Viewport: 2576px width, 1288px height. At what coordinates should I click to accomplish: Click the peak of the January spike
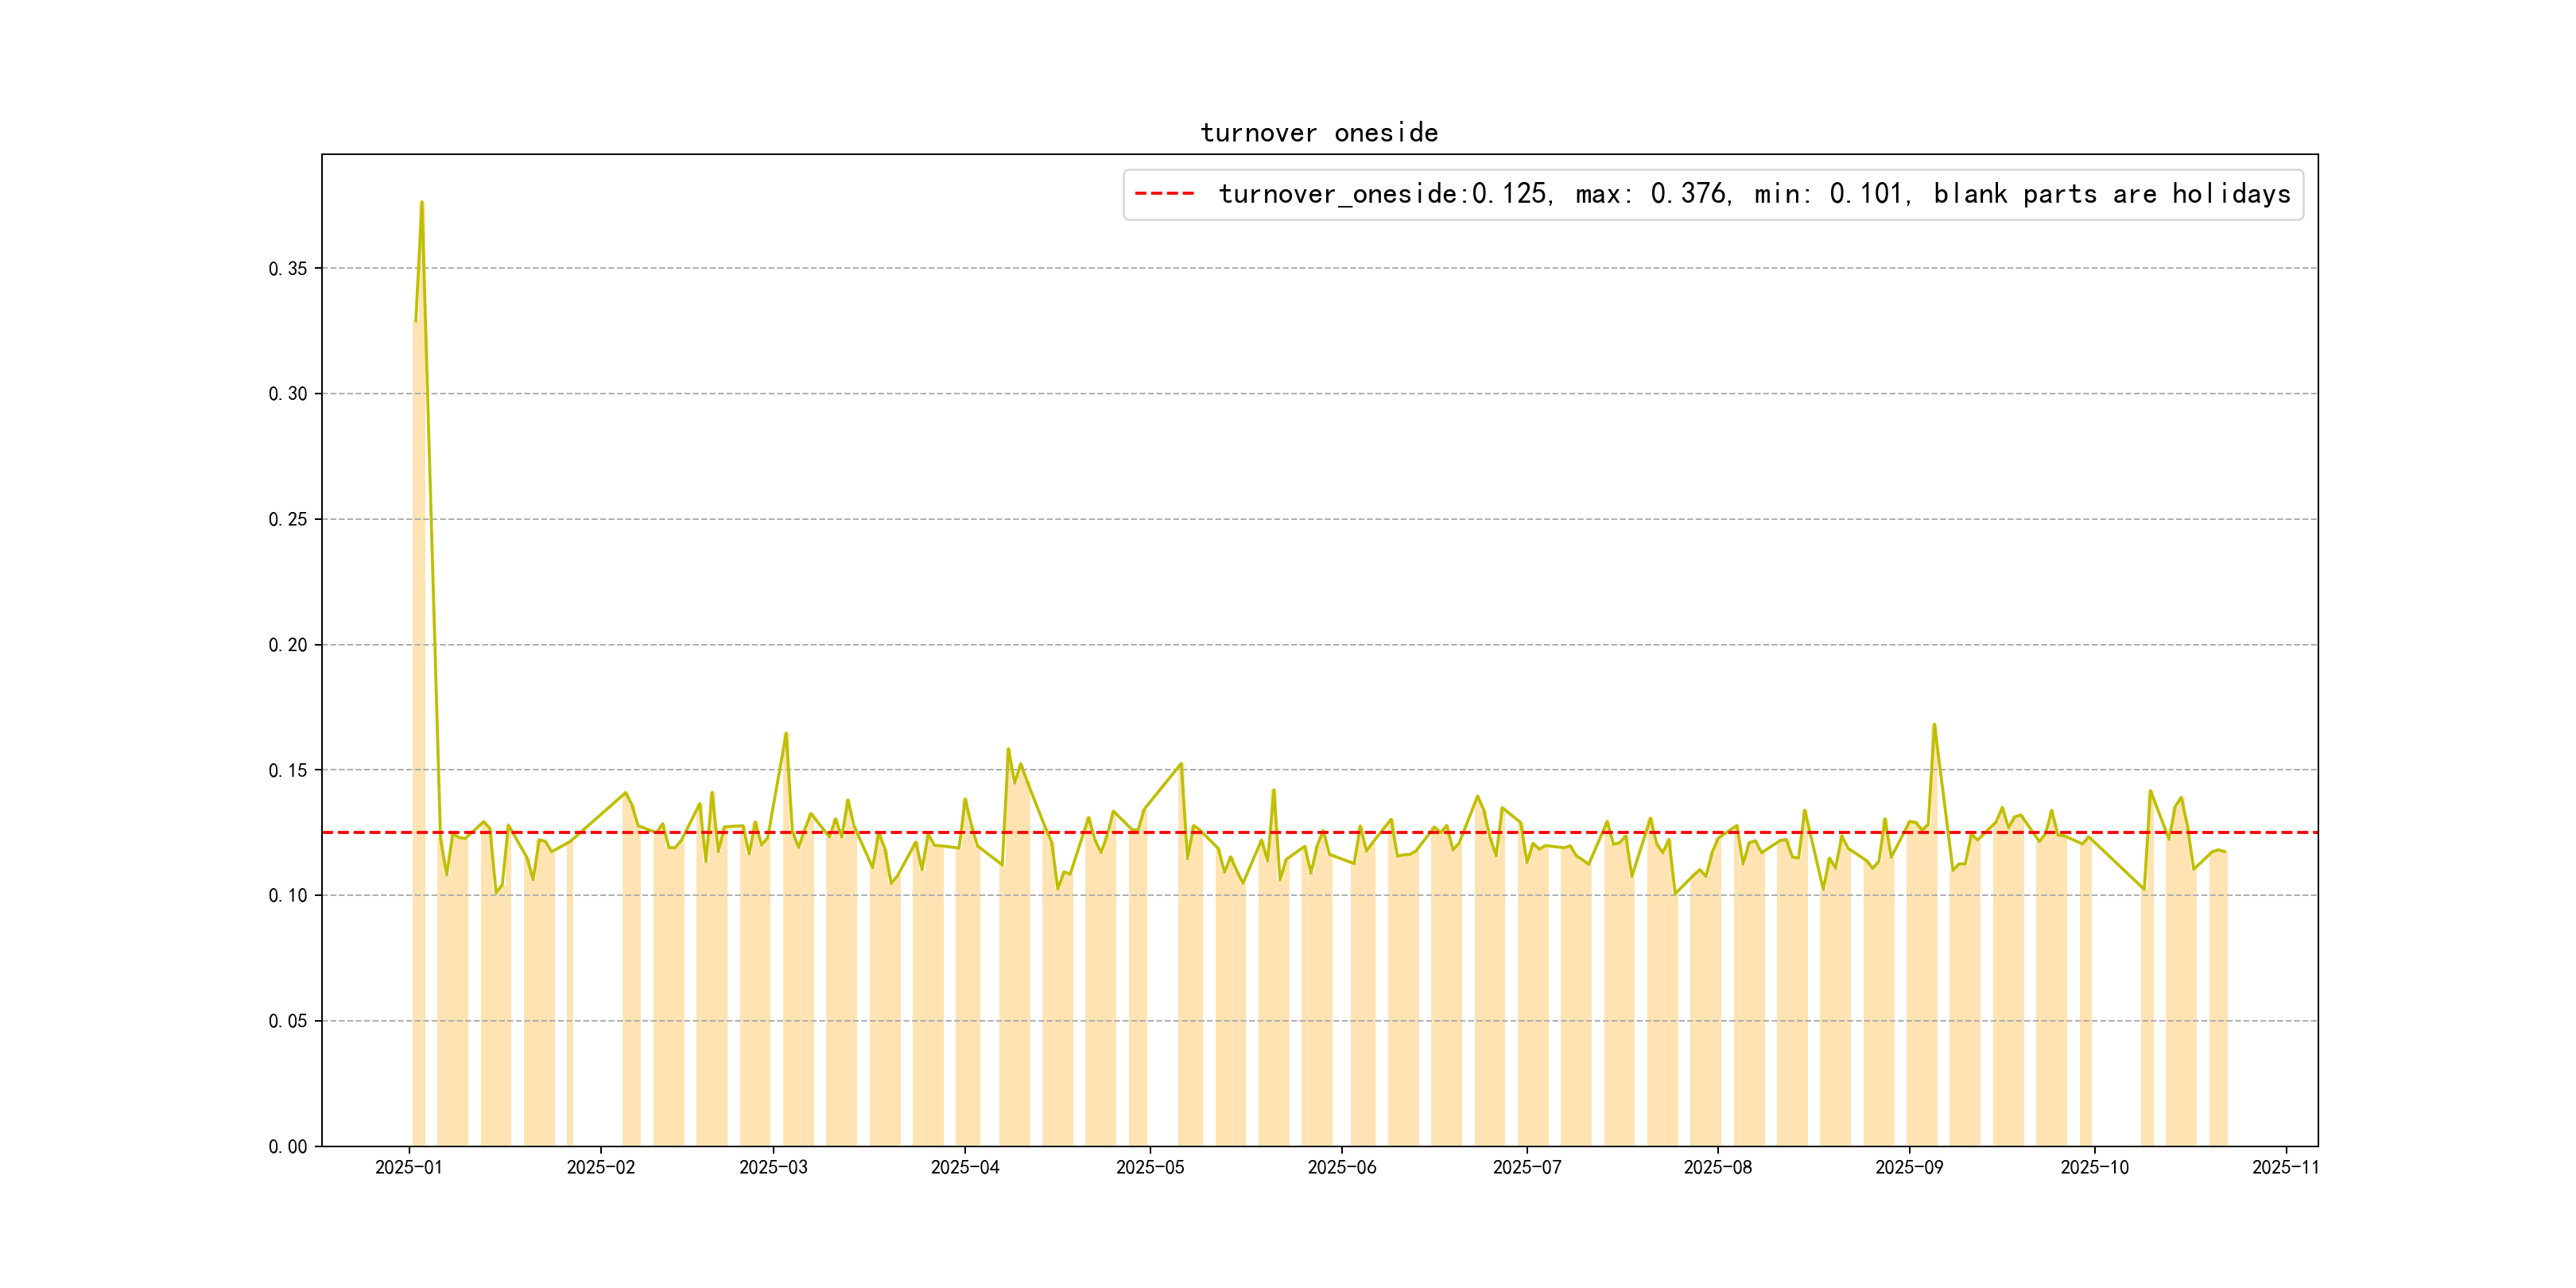(422, 203)
